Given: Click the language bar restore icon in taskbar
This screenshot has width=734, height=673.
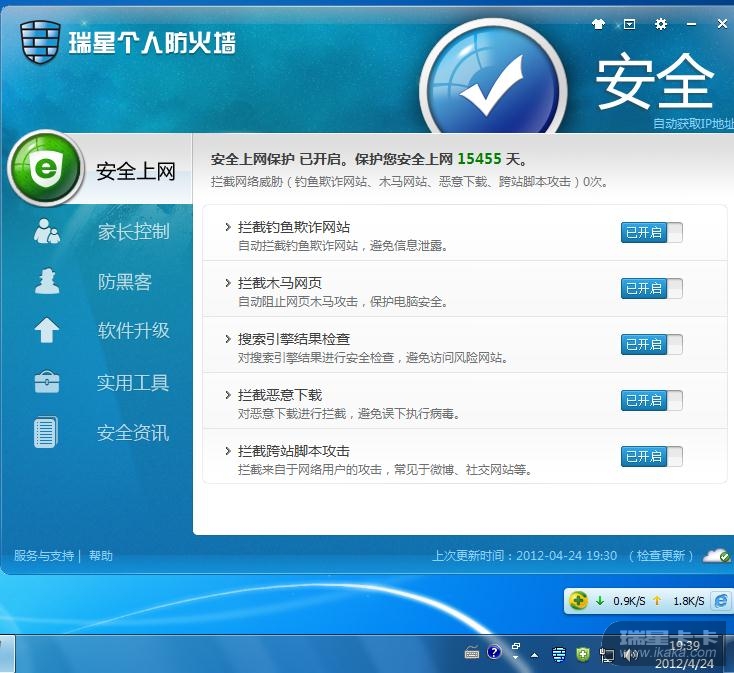Looking at the screenshot, I should [x=516, y=646].
